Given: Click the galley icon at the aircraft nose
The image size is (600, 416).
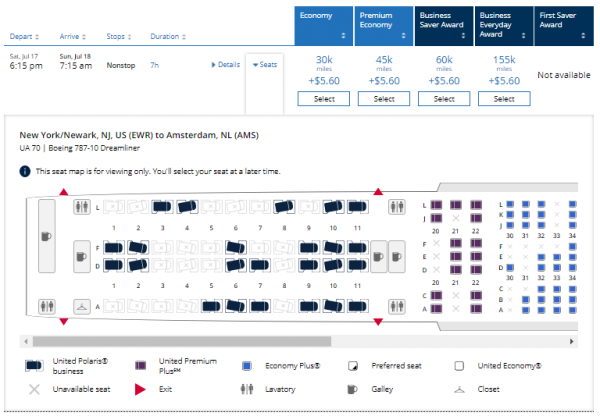Looking at the screenshot, I should click(46, 237).
